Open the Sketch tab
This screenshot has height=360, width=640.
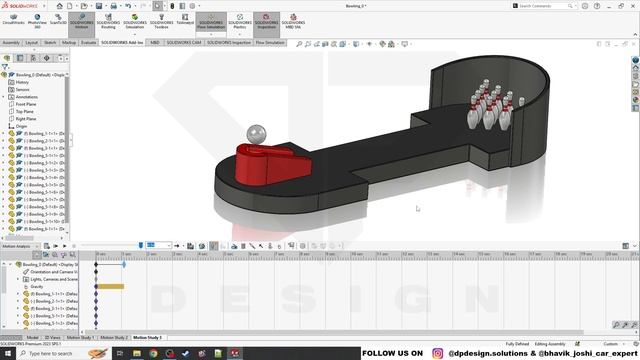[x=50, y=42]
